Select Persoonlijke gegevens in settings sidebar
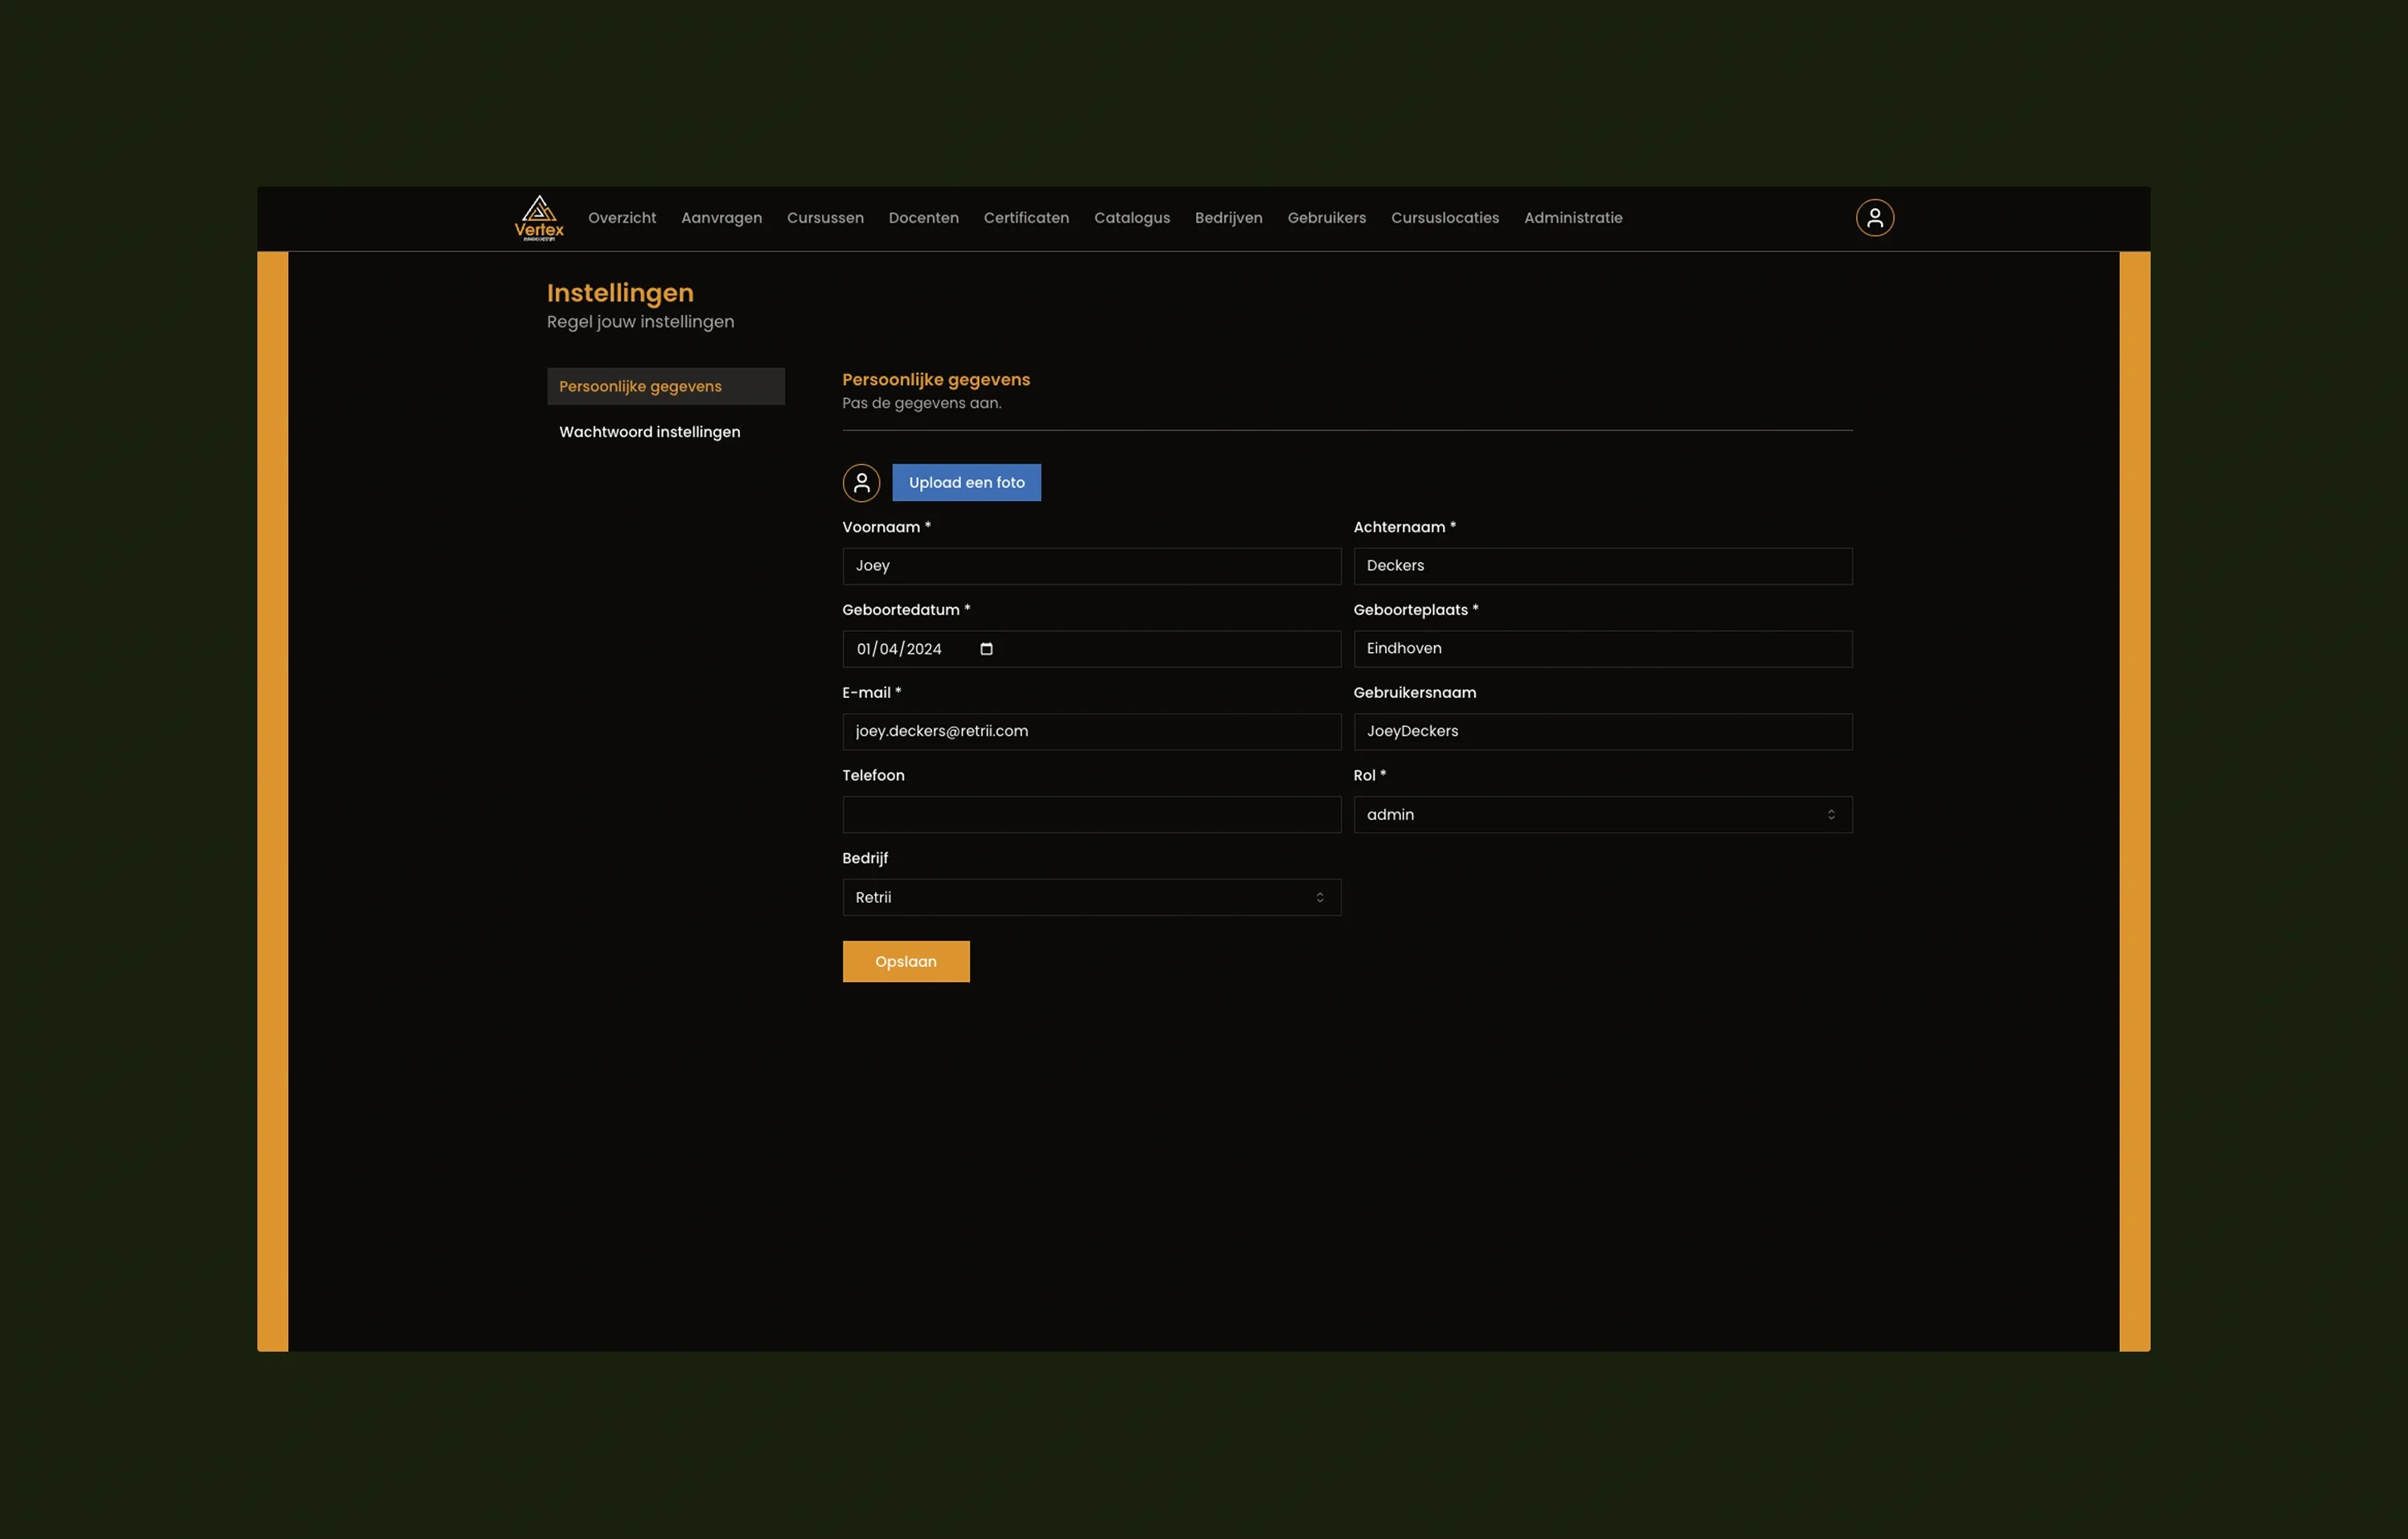This screenshot has width=2408, height=1539. [665, 386]
